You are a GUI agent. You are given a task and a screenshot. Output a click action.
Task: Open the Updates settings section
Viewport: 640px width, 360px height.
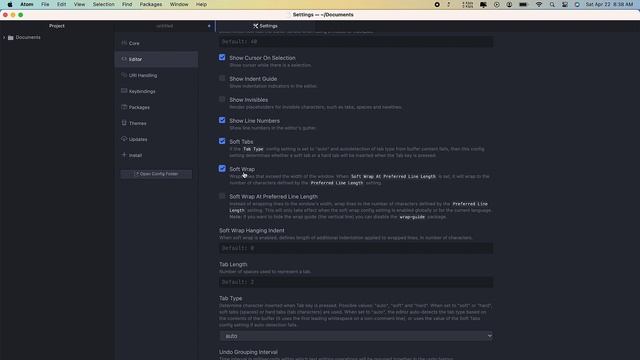tap(156, 139)
